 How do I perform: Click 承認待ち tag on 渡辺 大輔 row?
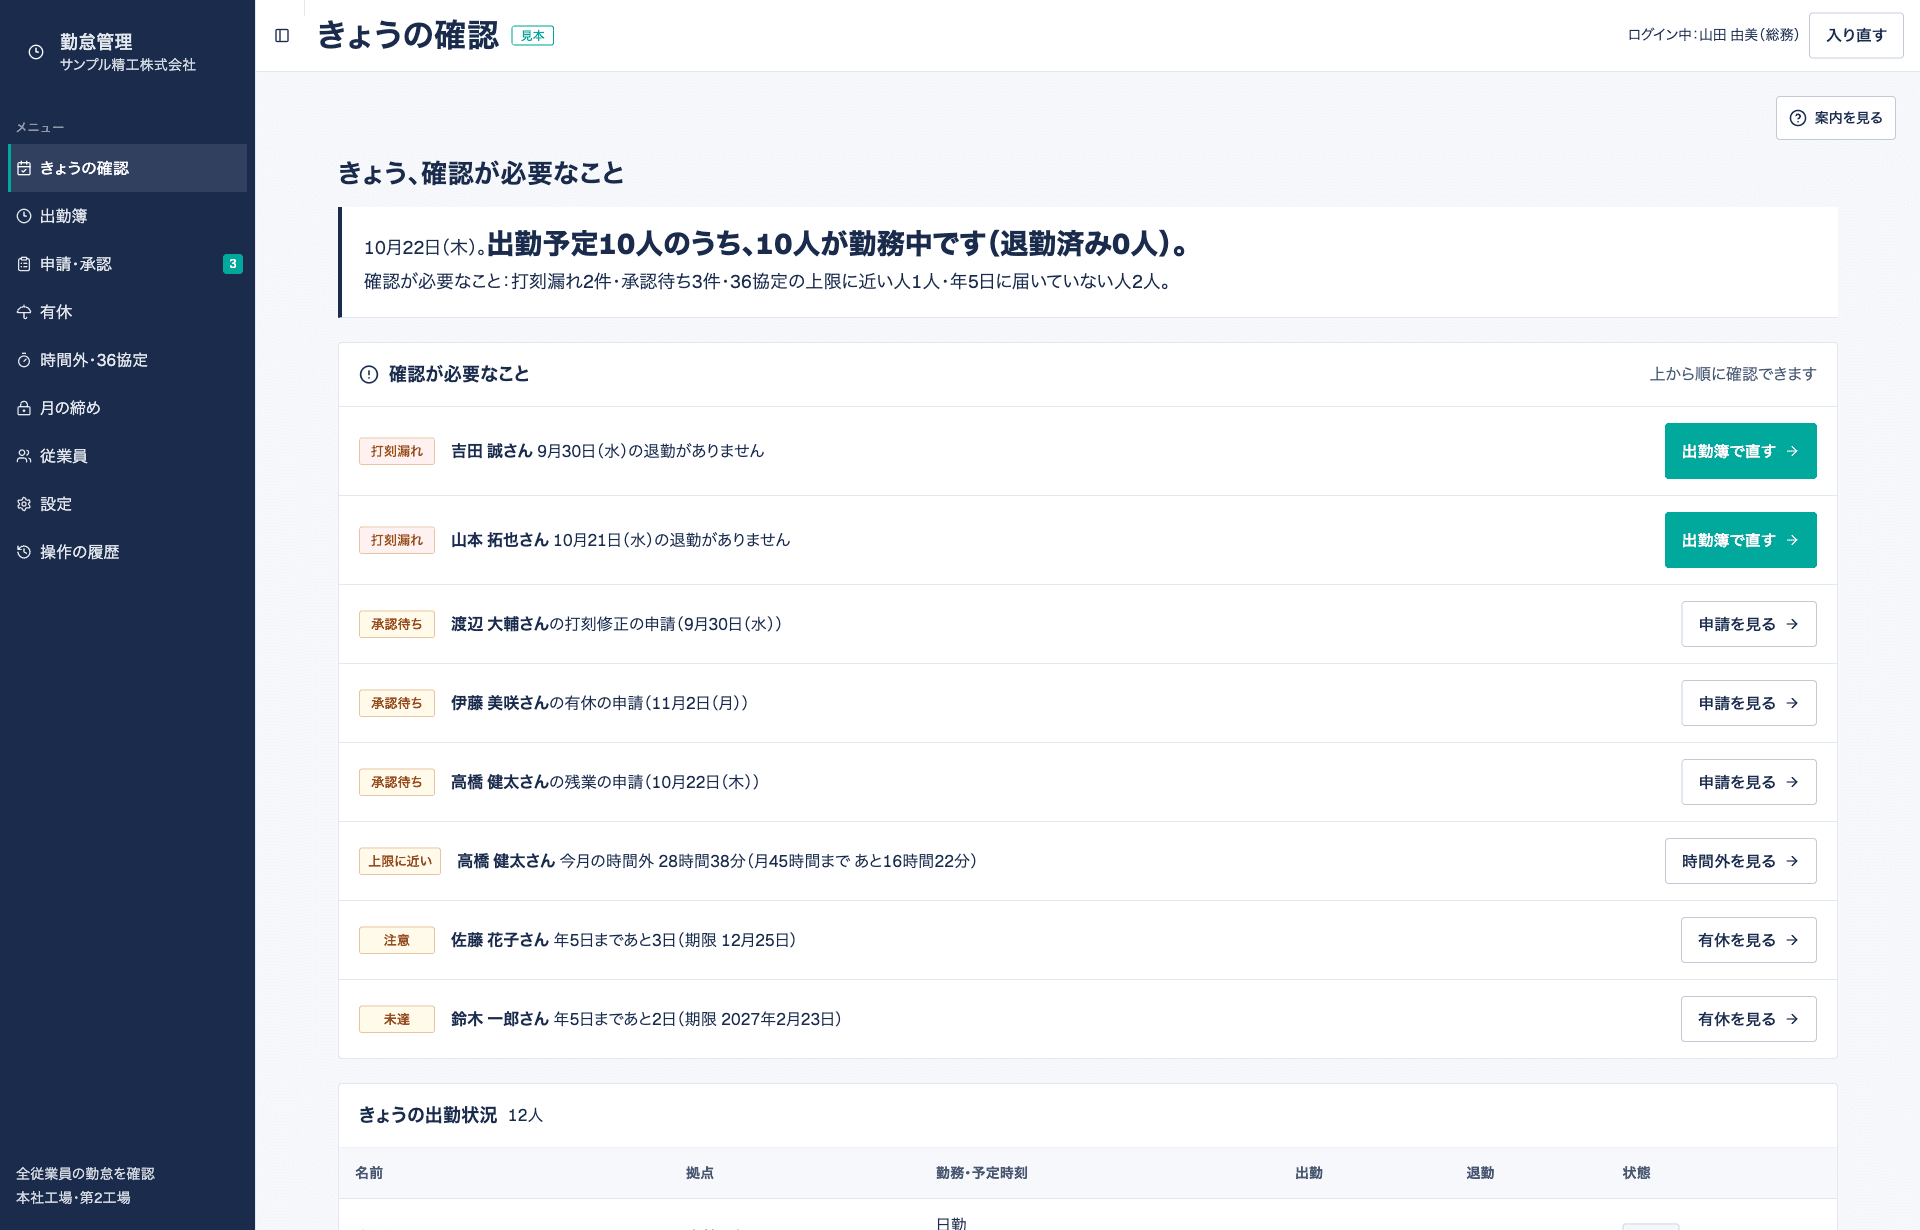click(397, 624)
